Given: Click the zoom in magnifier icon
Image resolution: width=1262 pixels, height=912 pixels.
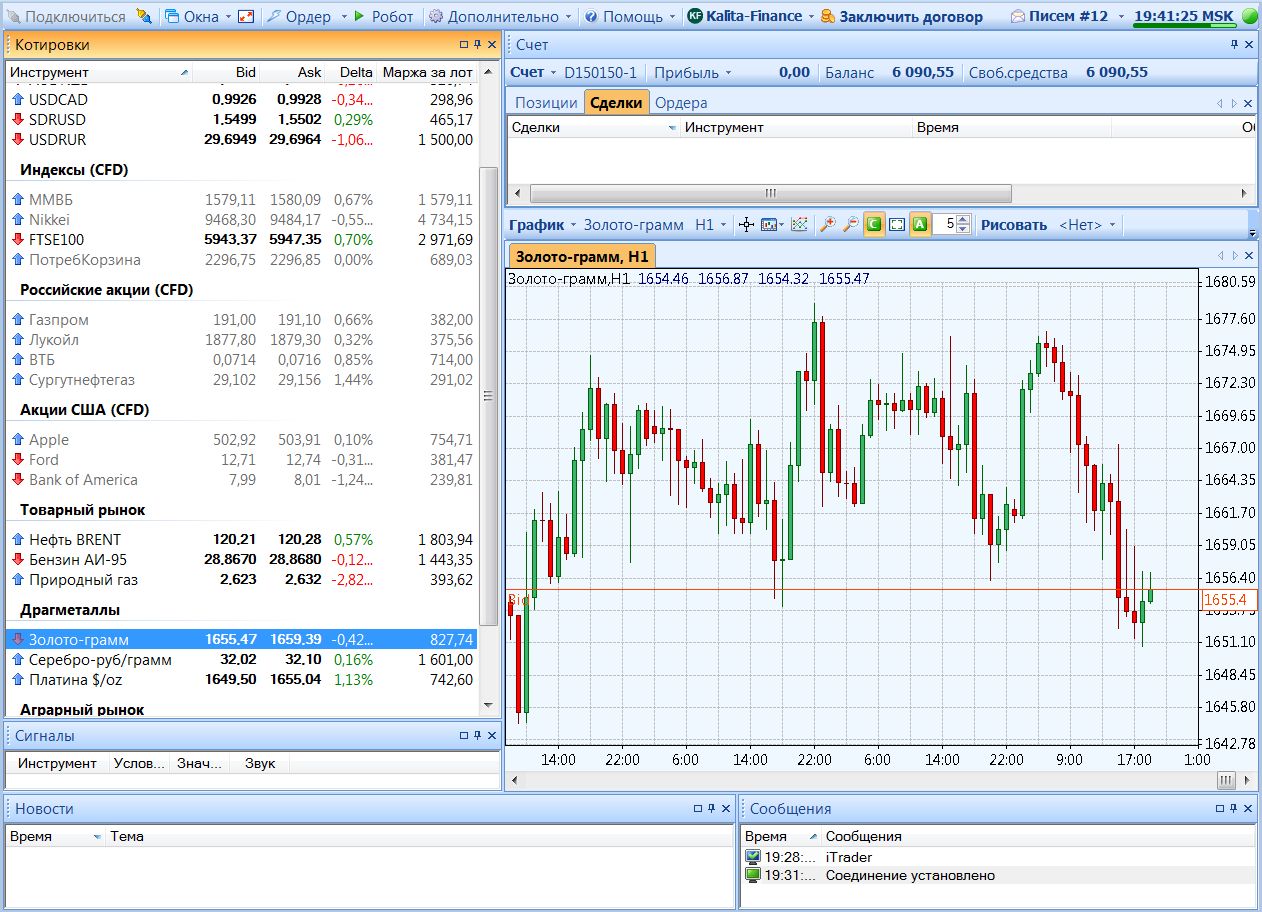Looking at the screenshot, I should click(827, 225).
